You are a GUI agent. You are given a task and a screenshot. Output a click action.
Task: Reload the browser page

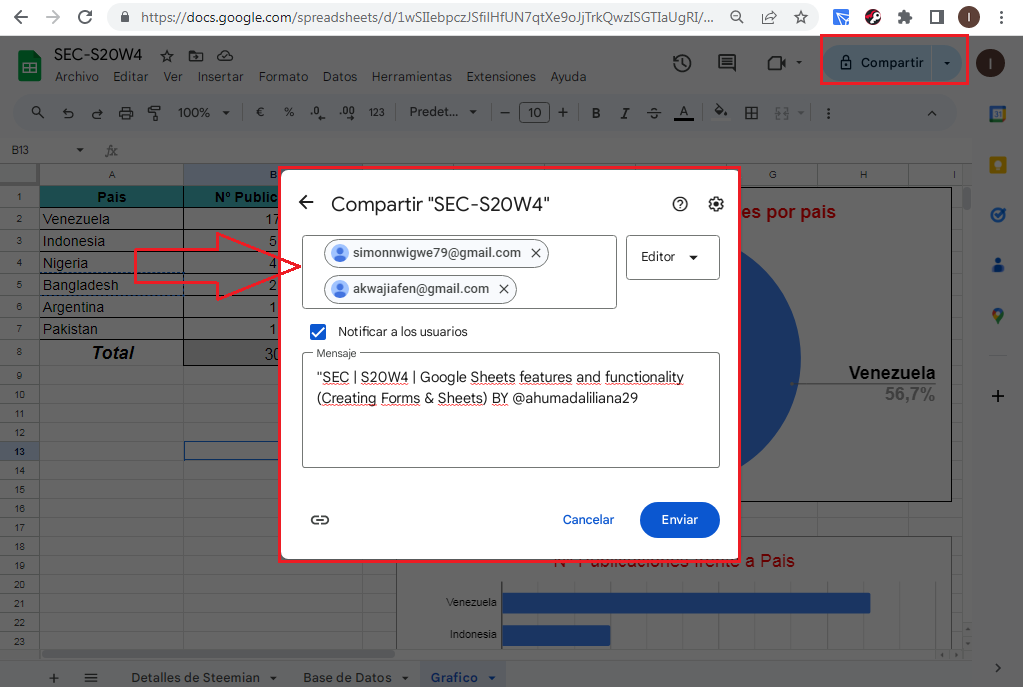coord(85,17)
